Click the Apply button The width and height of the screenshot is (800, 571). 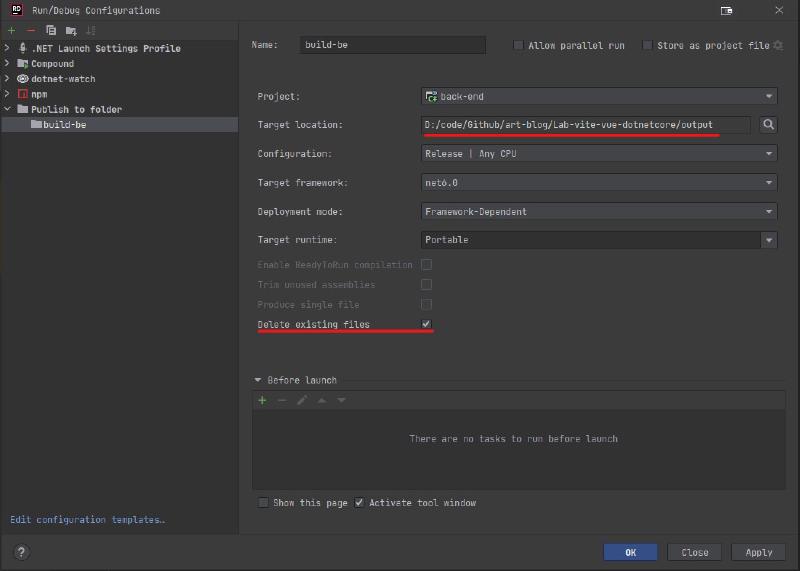758,552
